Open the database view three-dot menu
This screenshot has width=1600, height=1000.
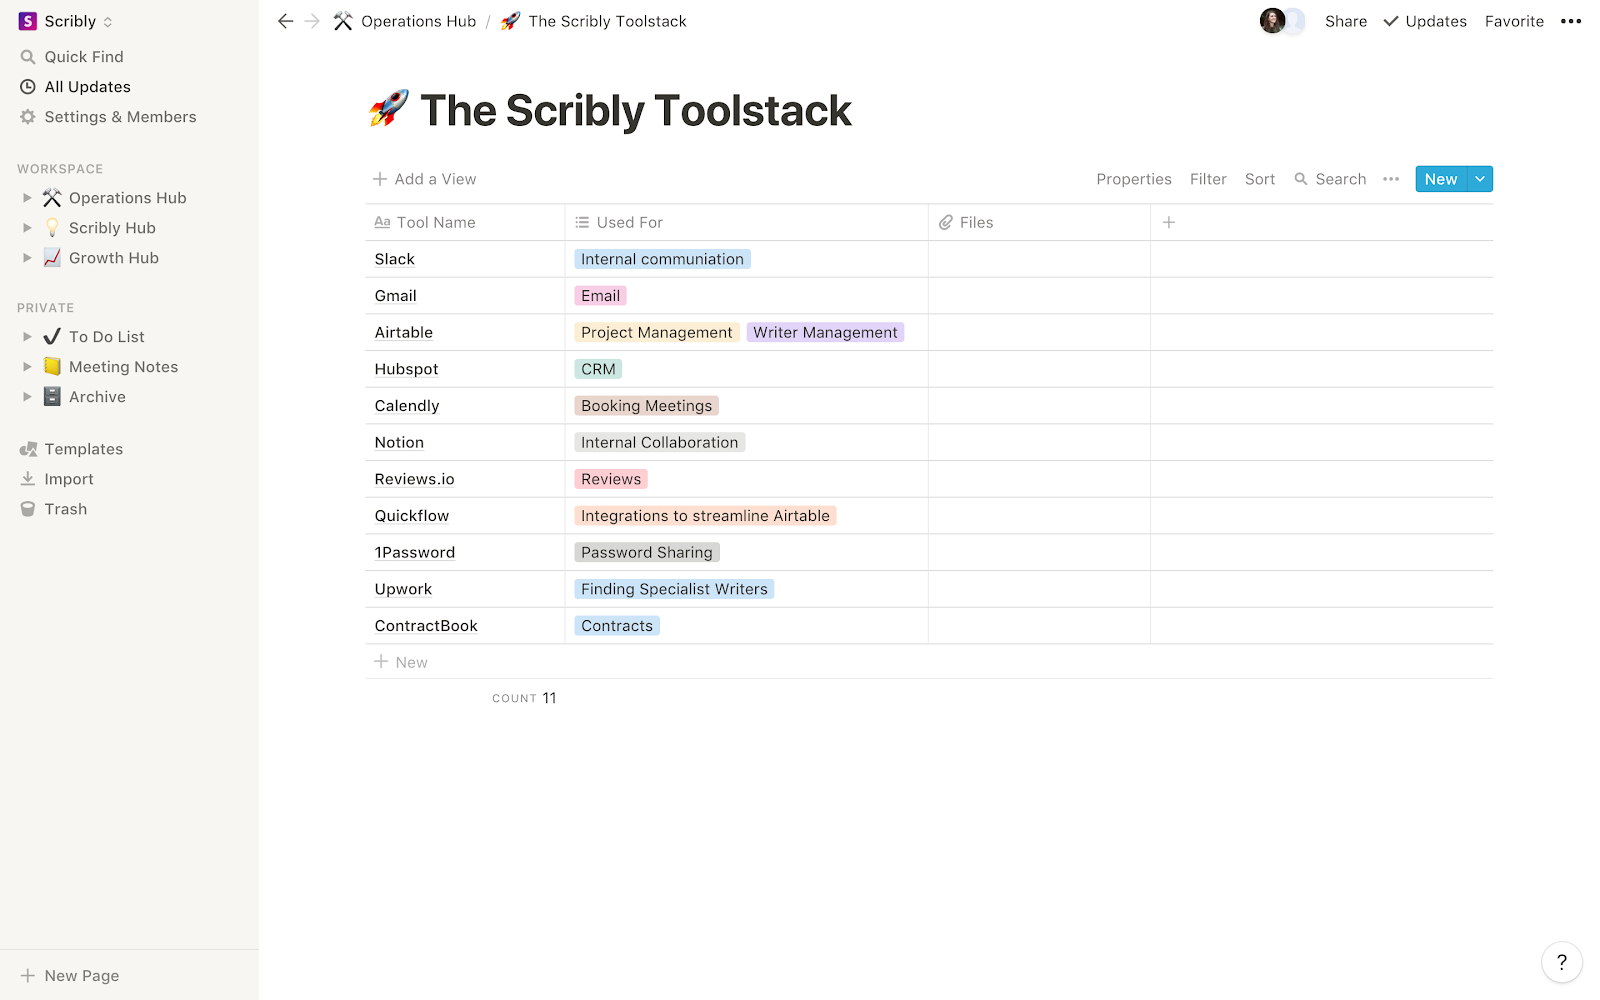(1391, 179)
